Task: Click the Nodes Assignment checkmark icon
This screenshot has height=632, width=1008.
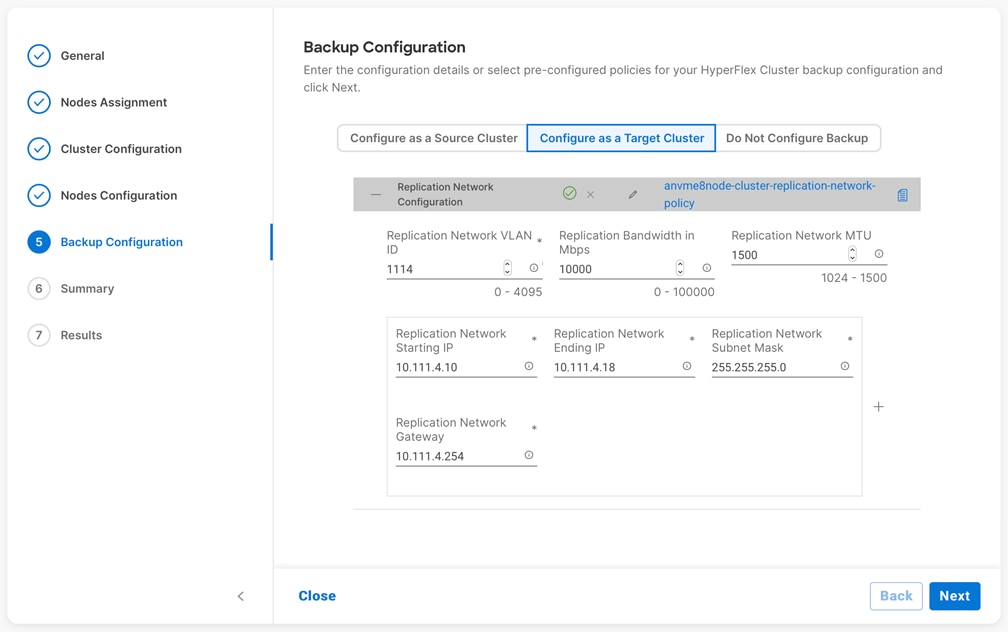Action: pos(39,102)
